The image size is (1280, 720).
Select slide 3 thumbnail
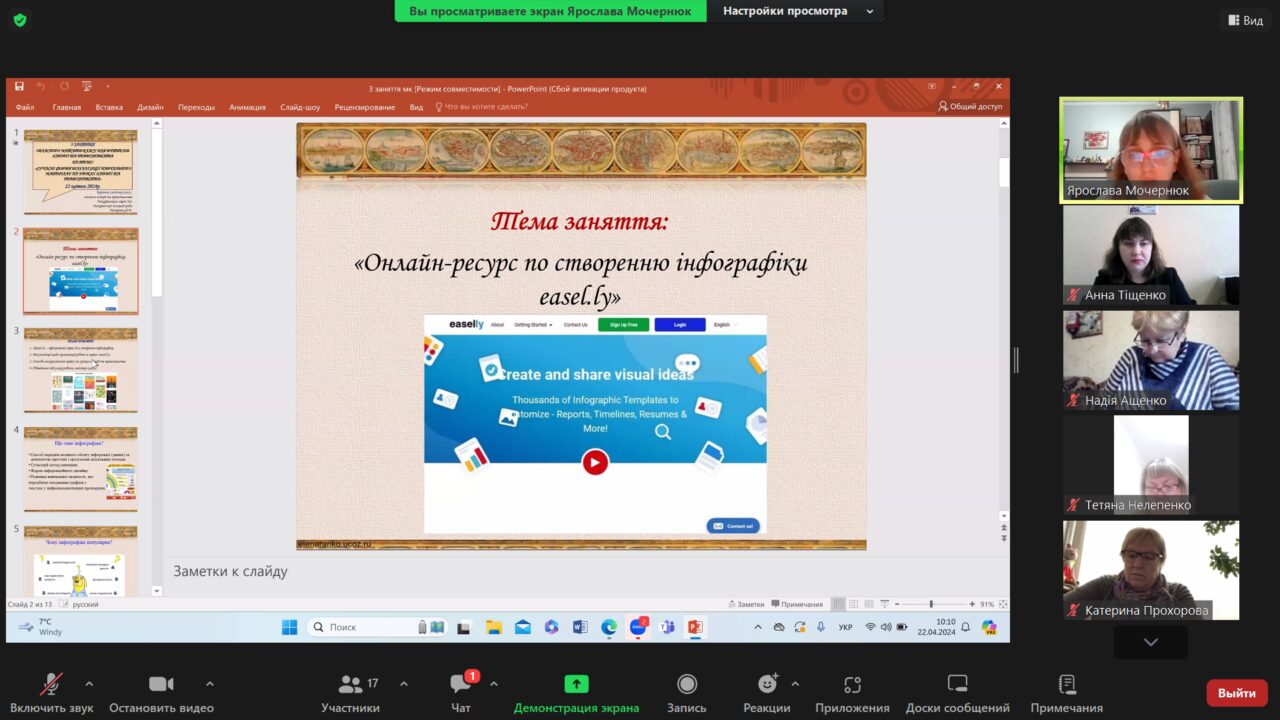coord(81,369)
